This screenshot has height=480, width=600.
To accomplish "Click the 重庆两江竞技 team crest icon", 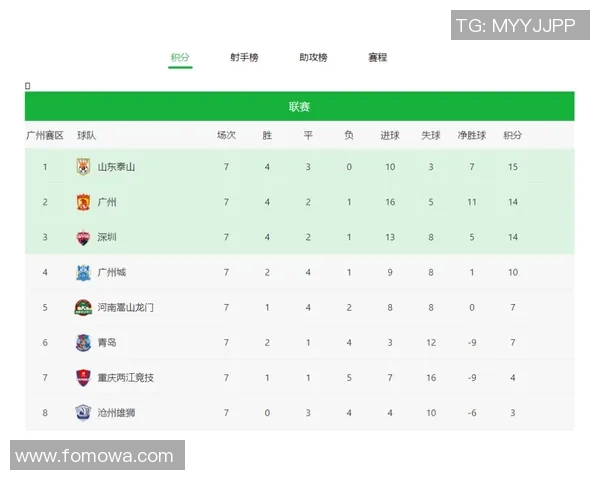I will pyautogui.click(x=83, y=377).
